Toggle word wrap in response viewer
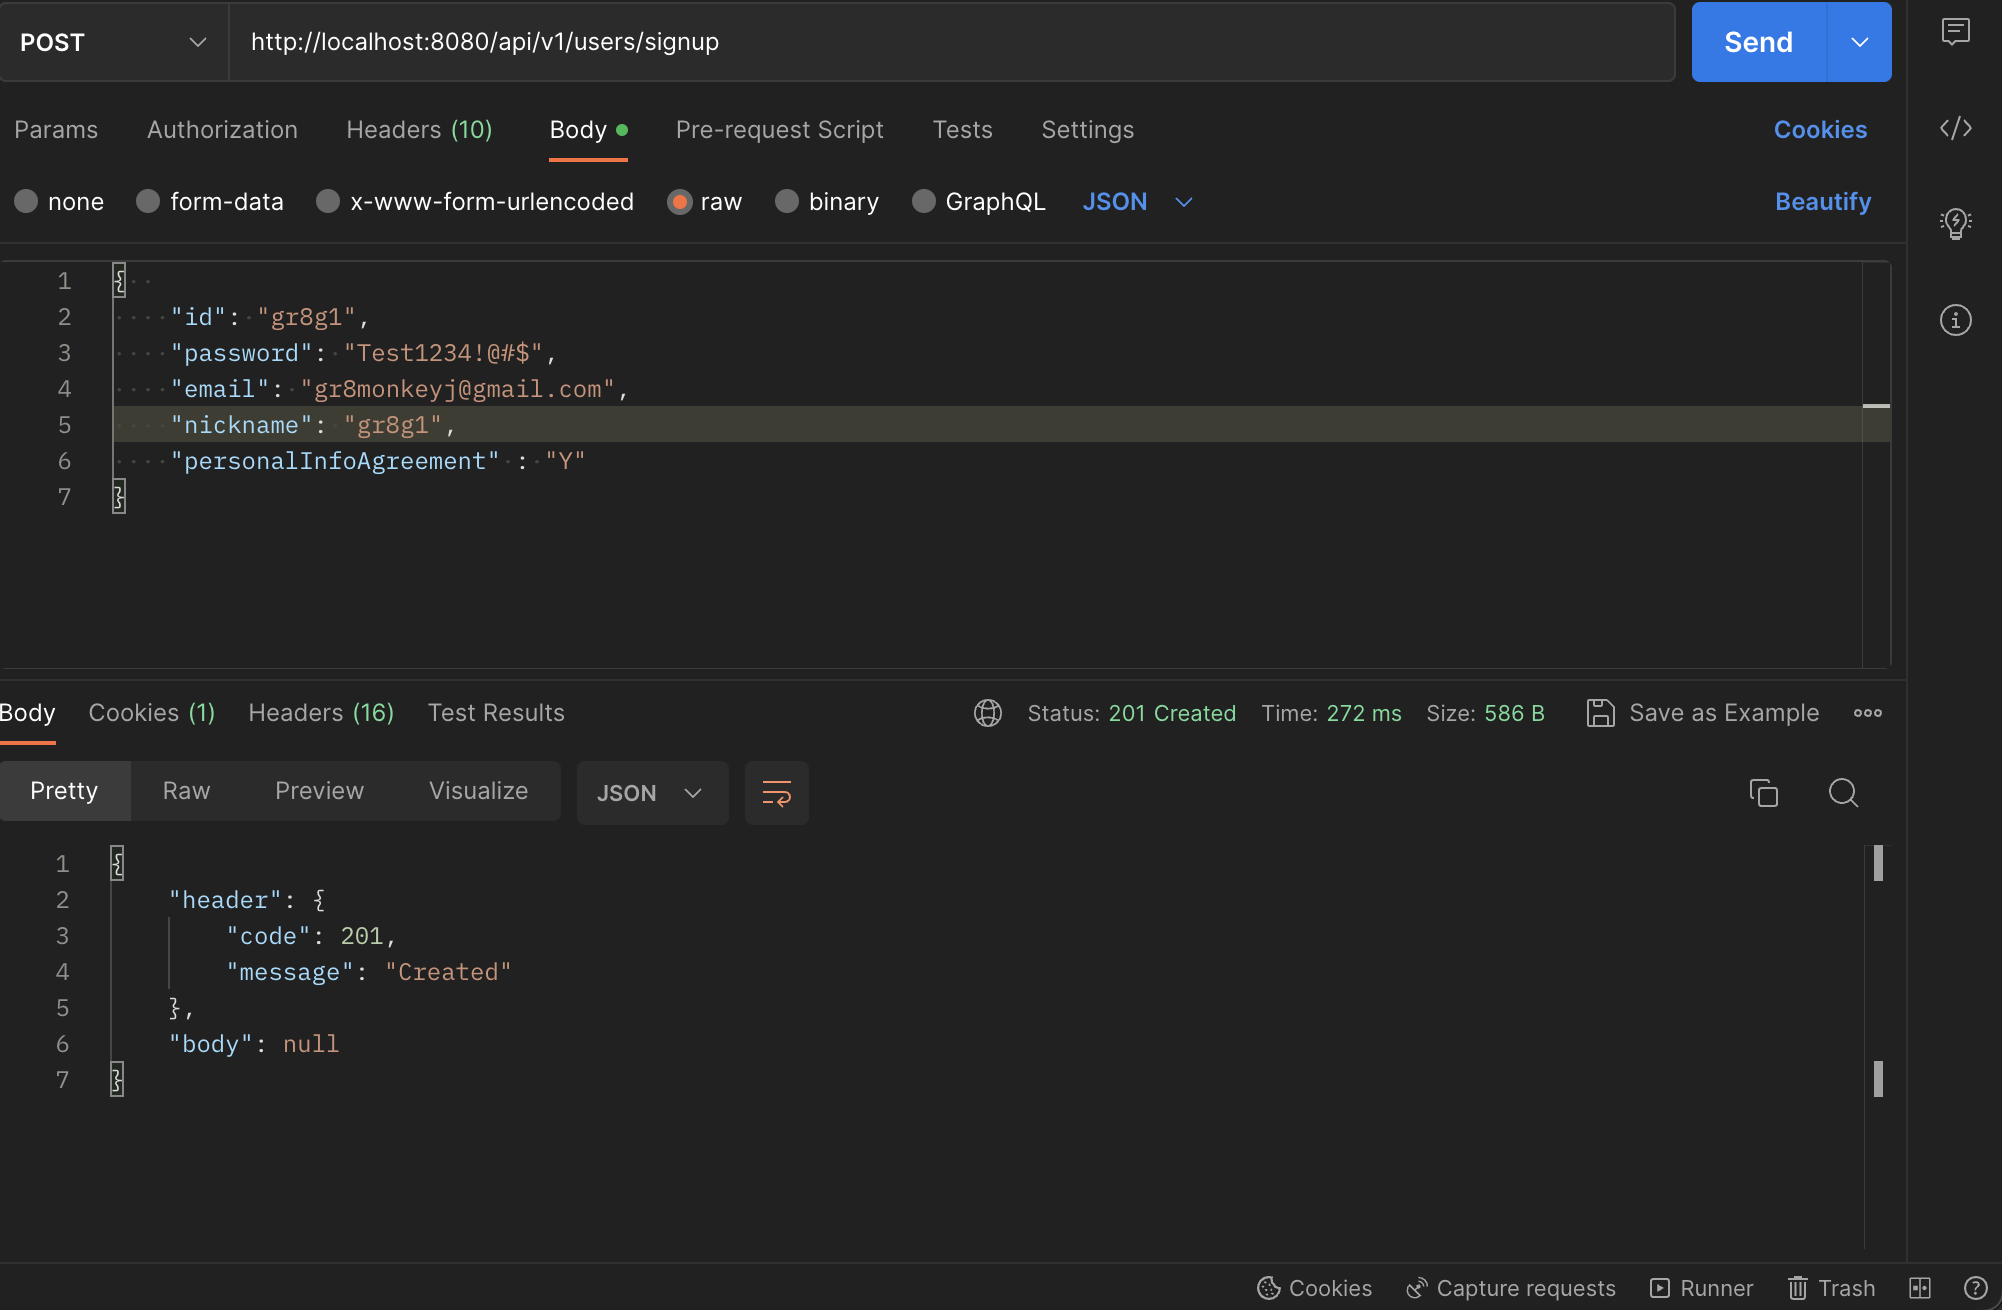2002x1310 pixels. (776, 793)
